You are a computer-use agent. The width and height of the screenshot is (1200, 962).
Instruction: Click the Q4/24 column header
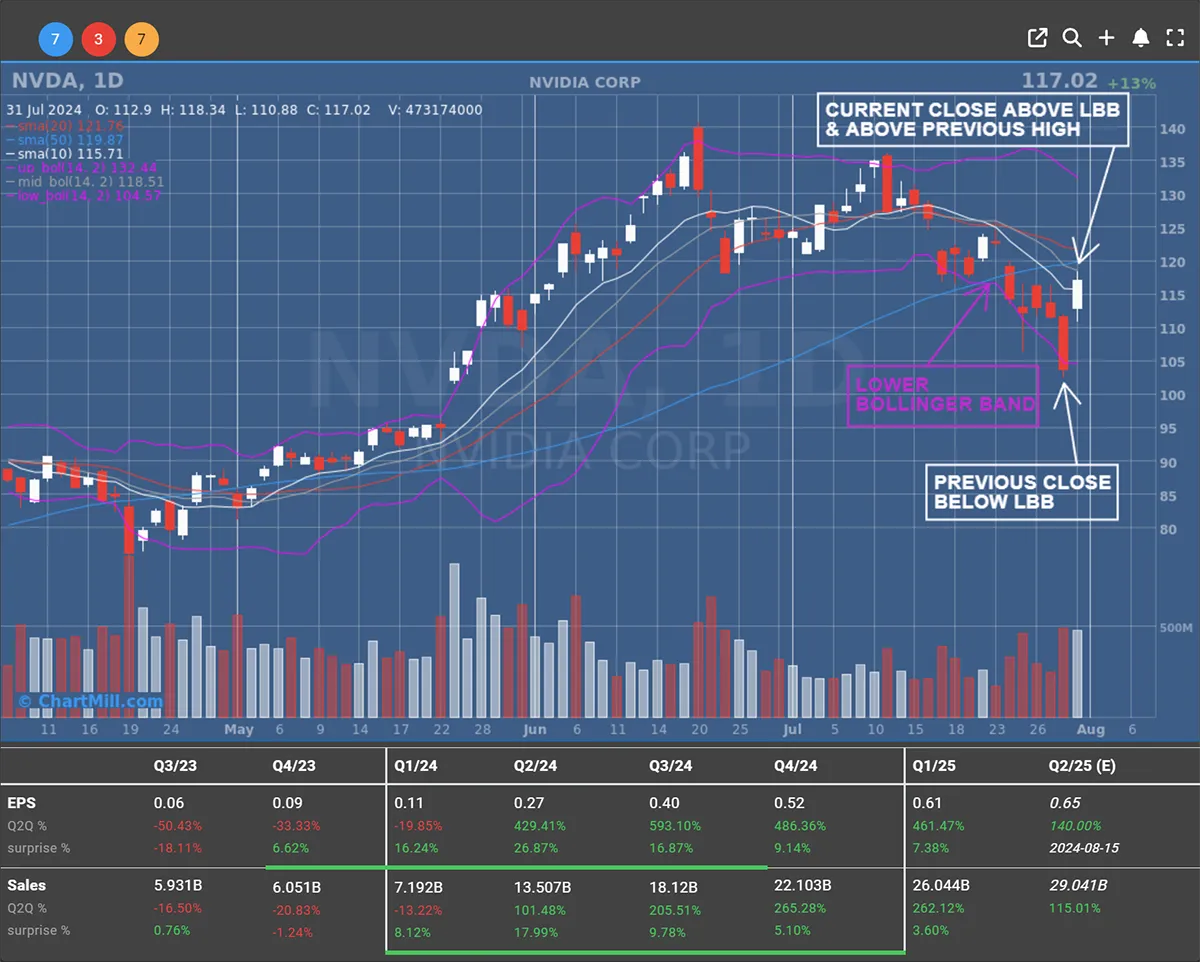pyautogui.click(x=796, y=766)
